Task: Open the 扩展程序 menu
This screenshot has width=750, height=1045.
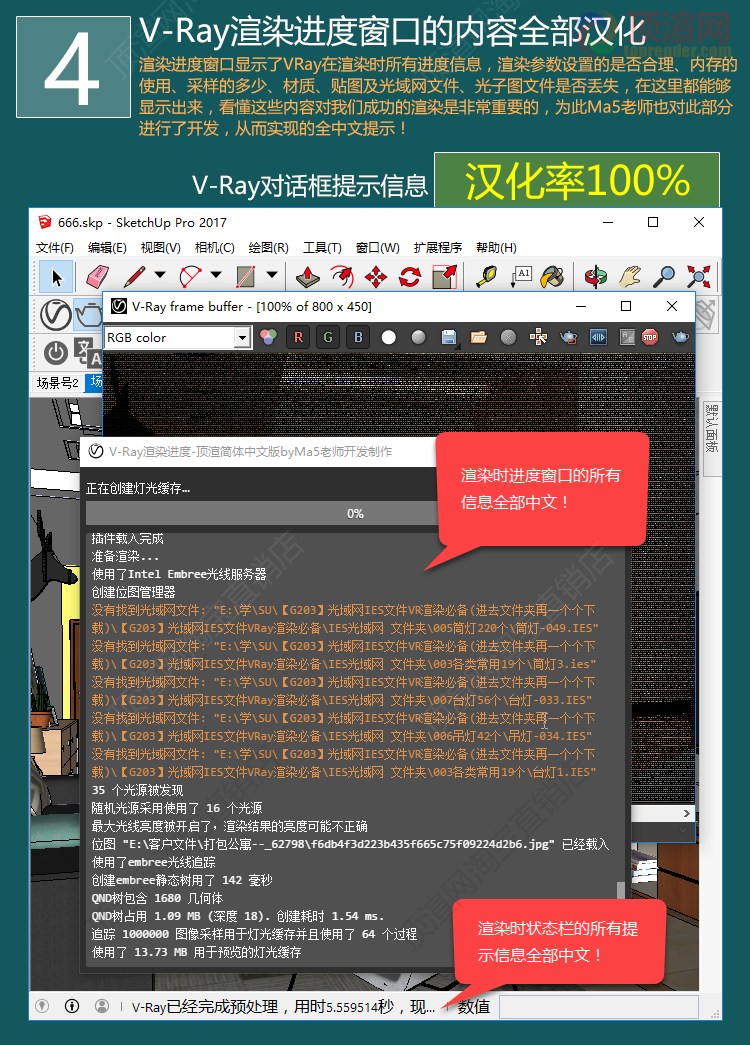Action: 438,247
